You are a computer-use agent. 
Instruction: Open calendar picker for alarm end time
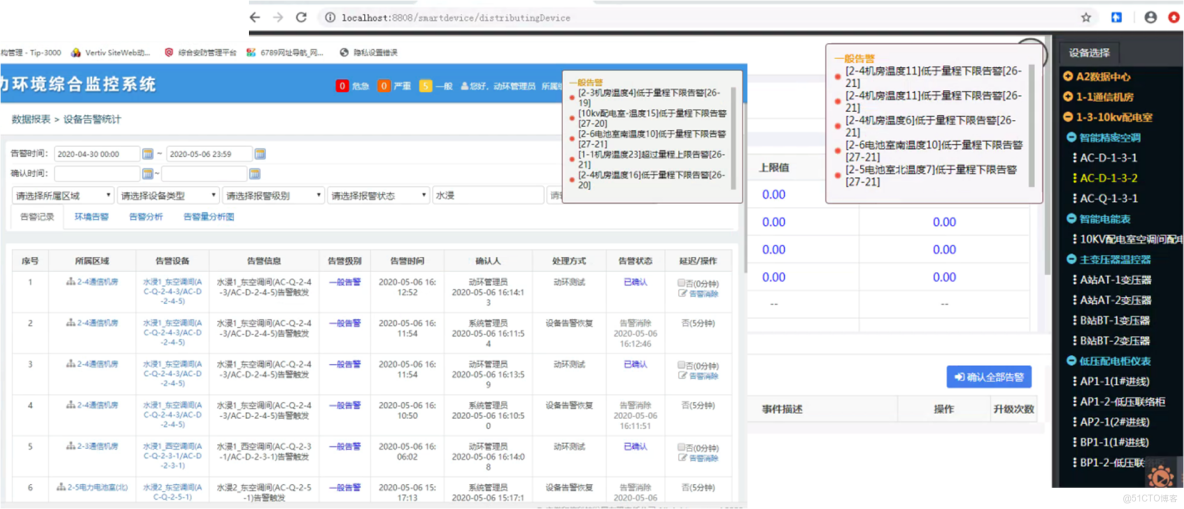coord(260,154)
